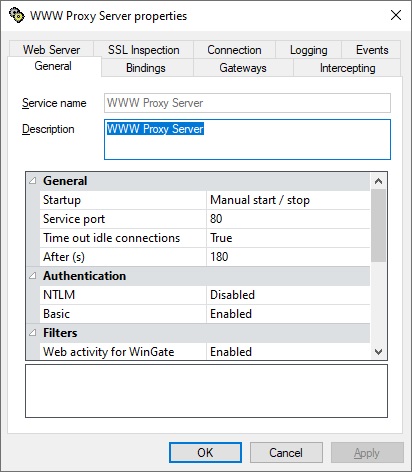
Task: Click the property description pane below grid
Action: click(x=206, y=391)
